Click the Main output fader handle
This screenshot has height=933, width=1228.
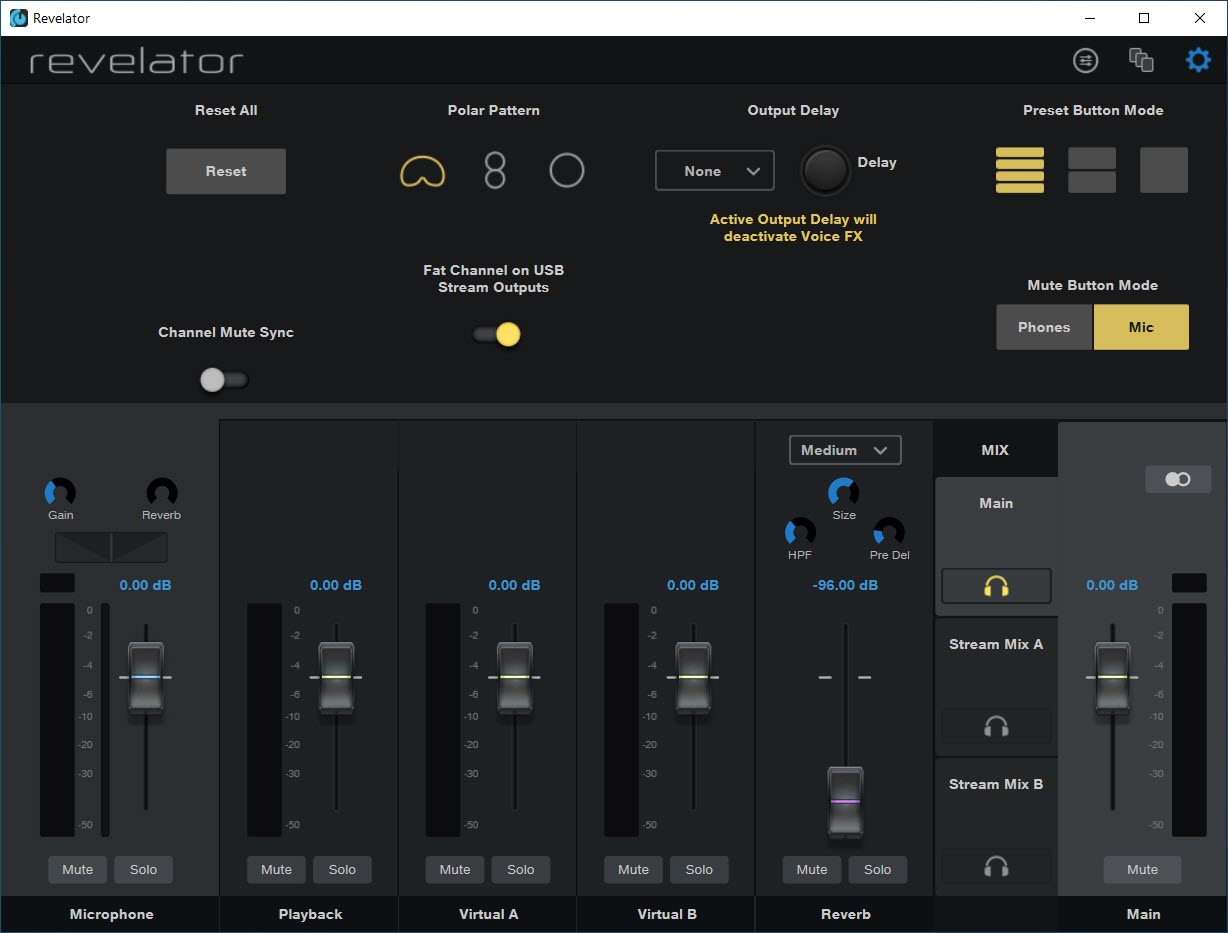pyautogui.click(x=1112, y=677)
